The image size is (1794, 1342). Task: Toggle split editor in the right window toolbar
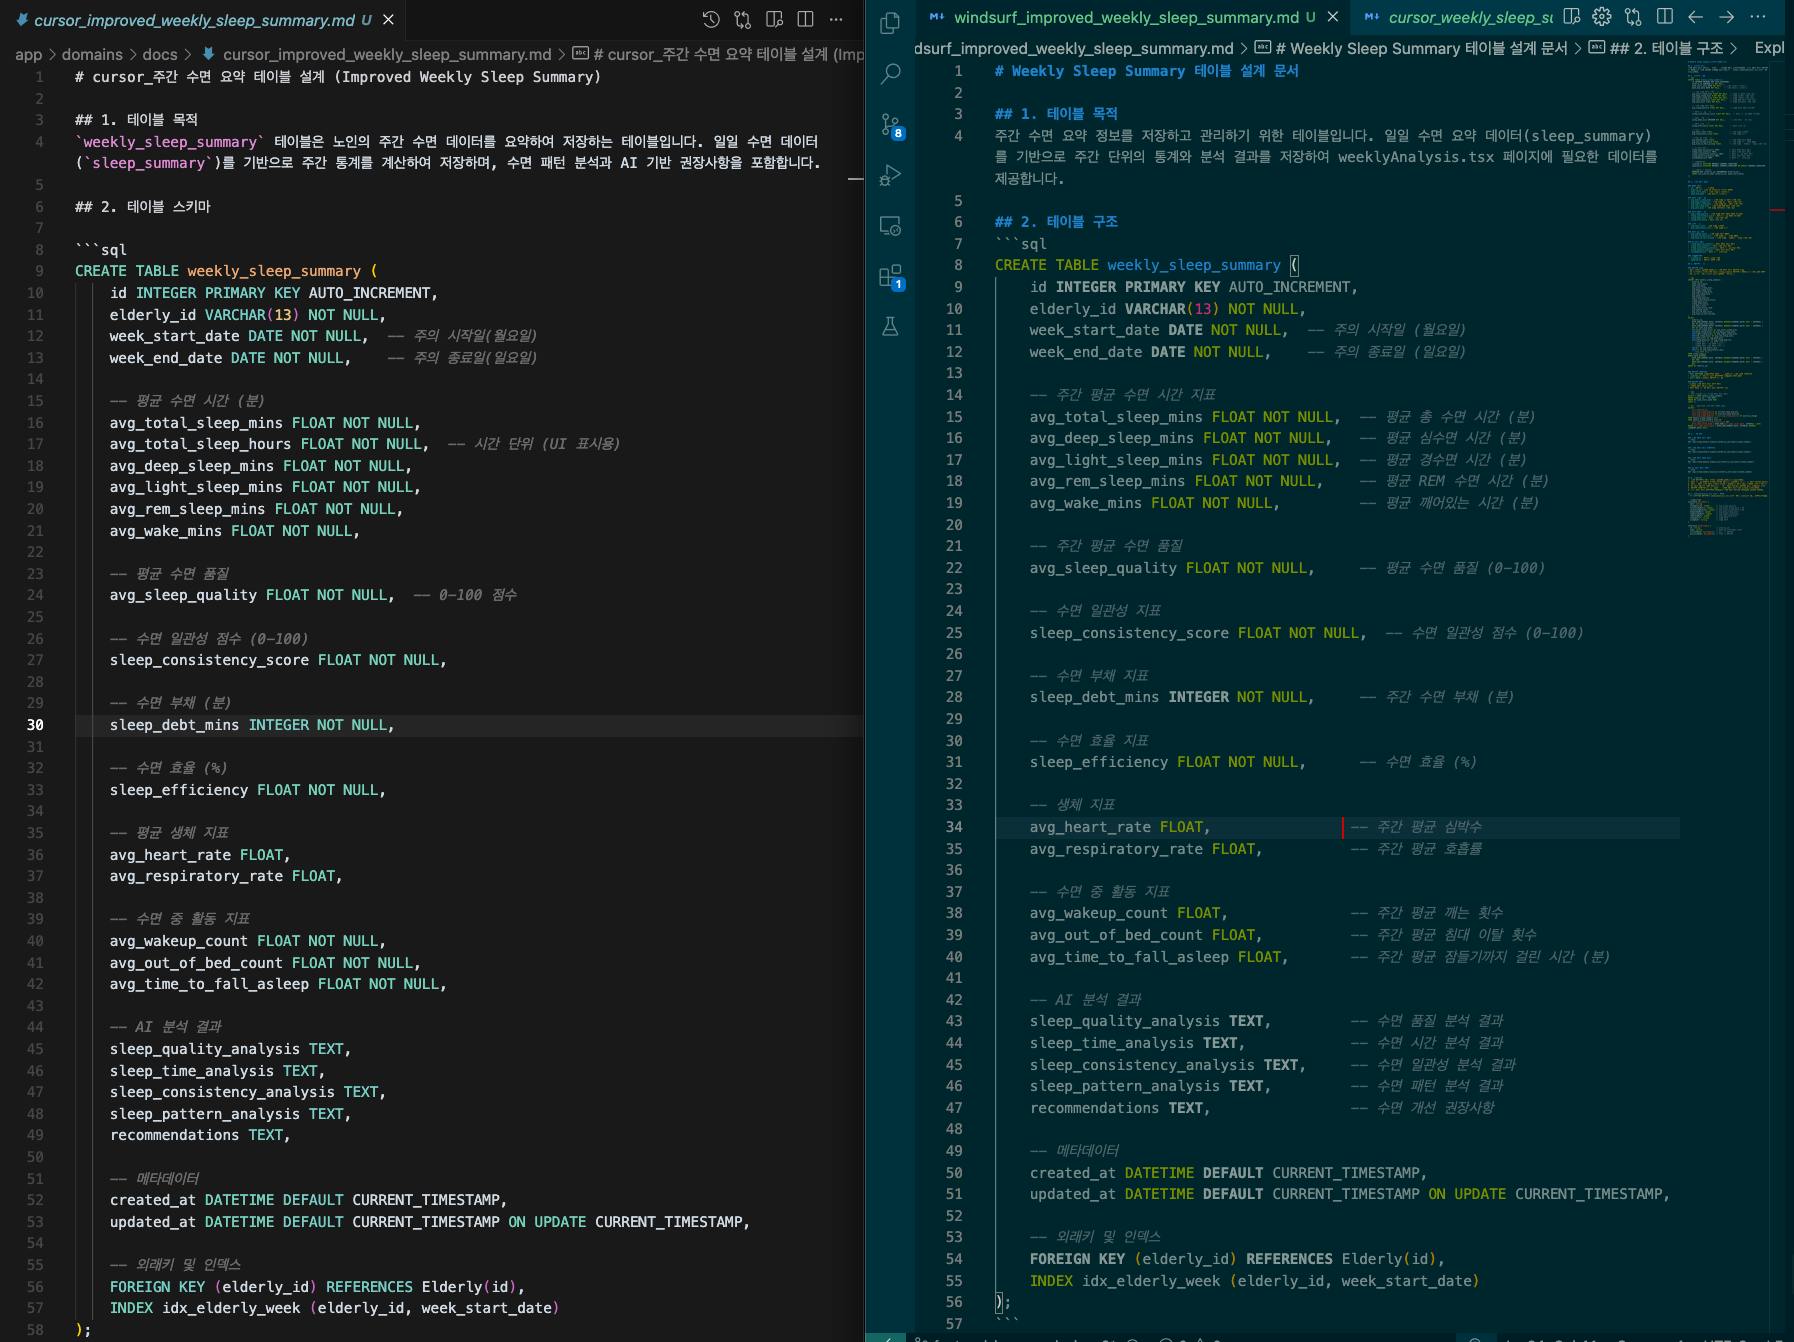click(x=1664, y=17)
